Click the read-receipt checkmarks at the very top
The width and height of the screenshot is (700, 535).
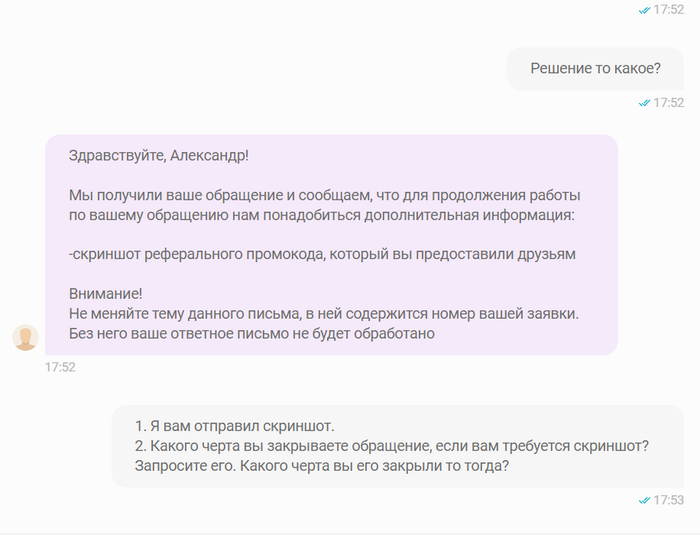pos(644,9)
